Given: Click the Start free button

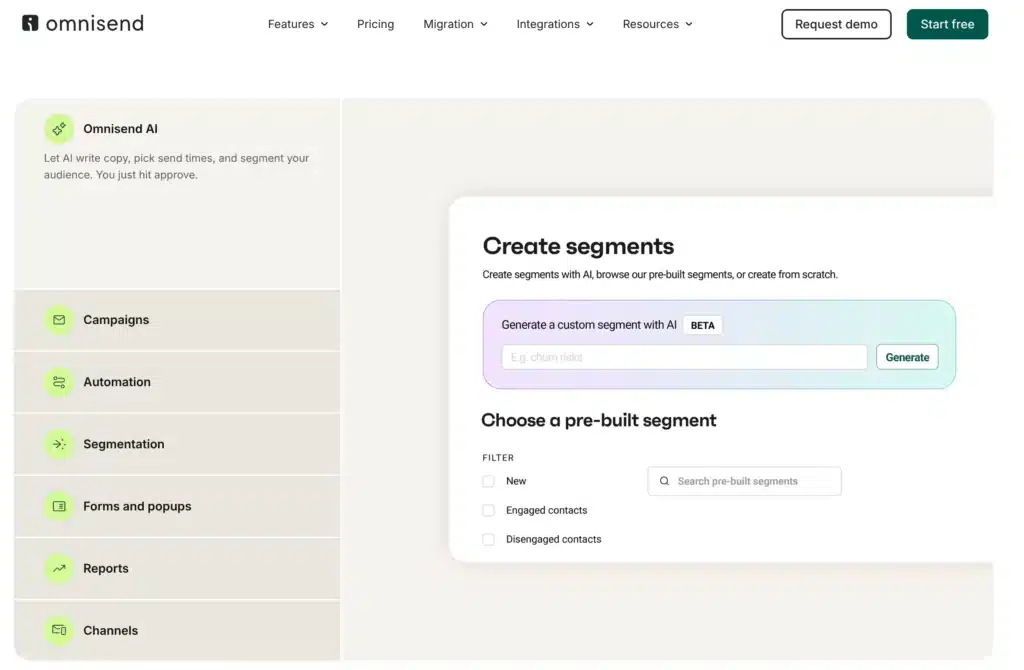Looking at the screenshot, I should 947,24.
